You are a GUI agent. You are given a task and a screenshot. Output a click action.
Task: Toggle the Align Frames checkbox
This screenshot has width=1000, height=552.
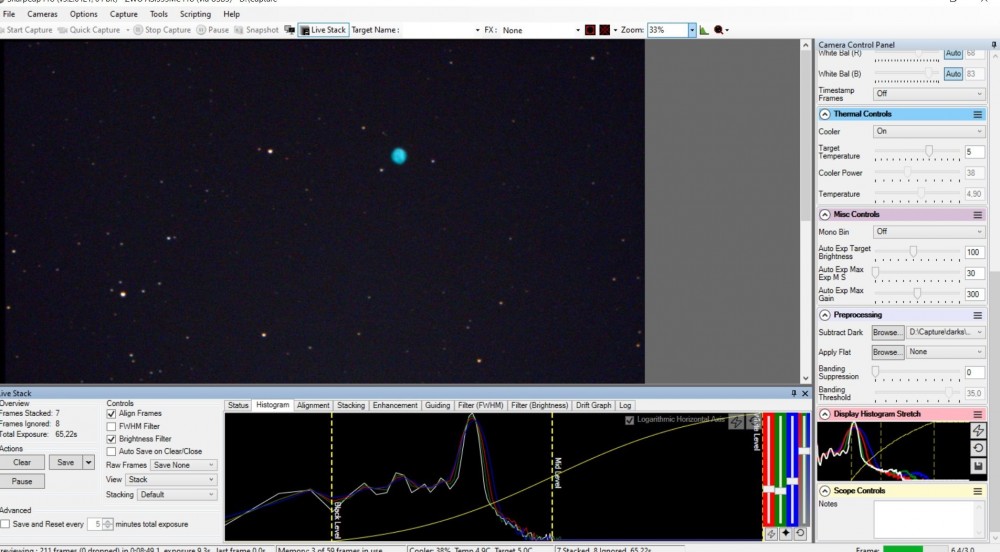click(x=112, y=414)
